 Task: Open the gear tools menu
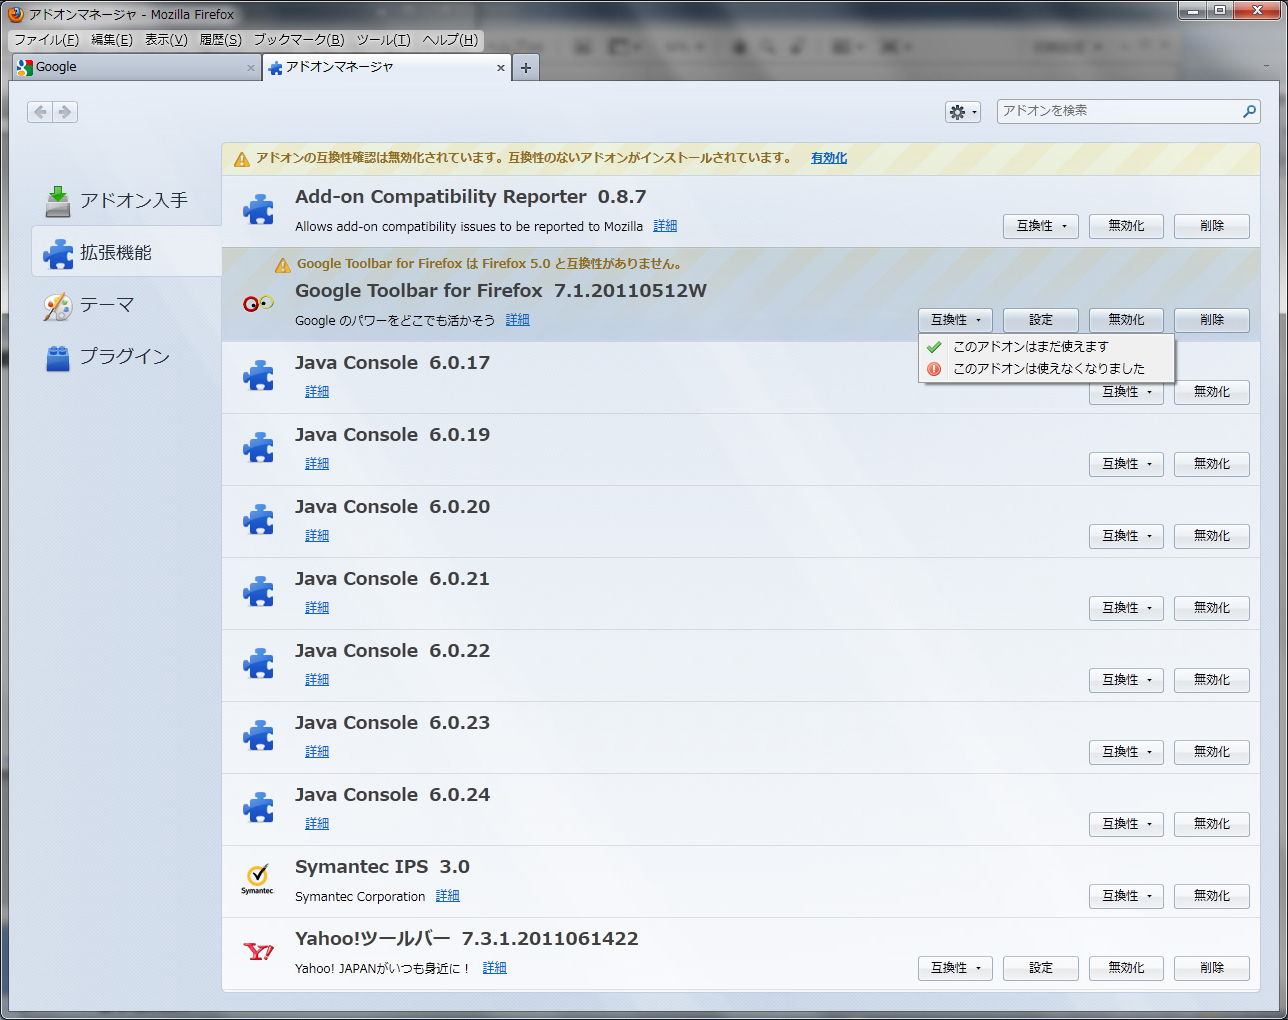coord(962,112)
